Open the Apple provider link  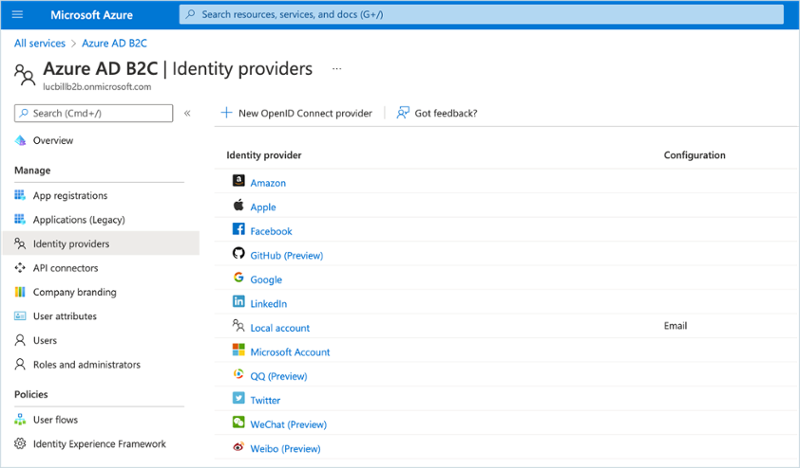tap(263, 207)
